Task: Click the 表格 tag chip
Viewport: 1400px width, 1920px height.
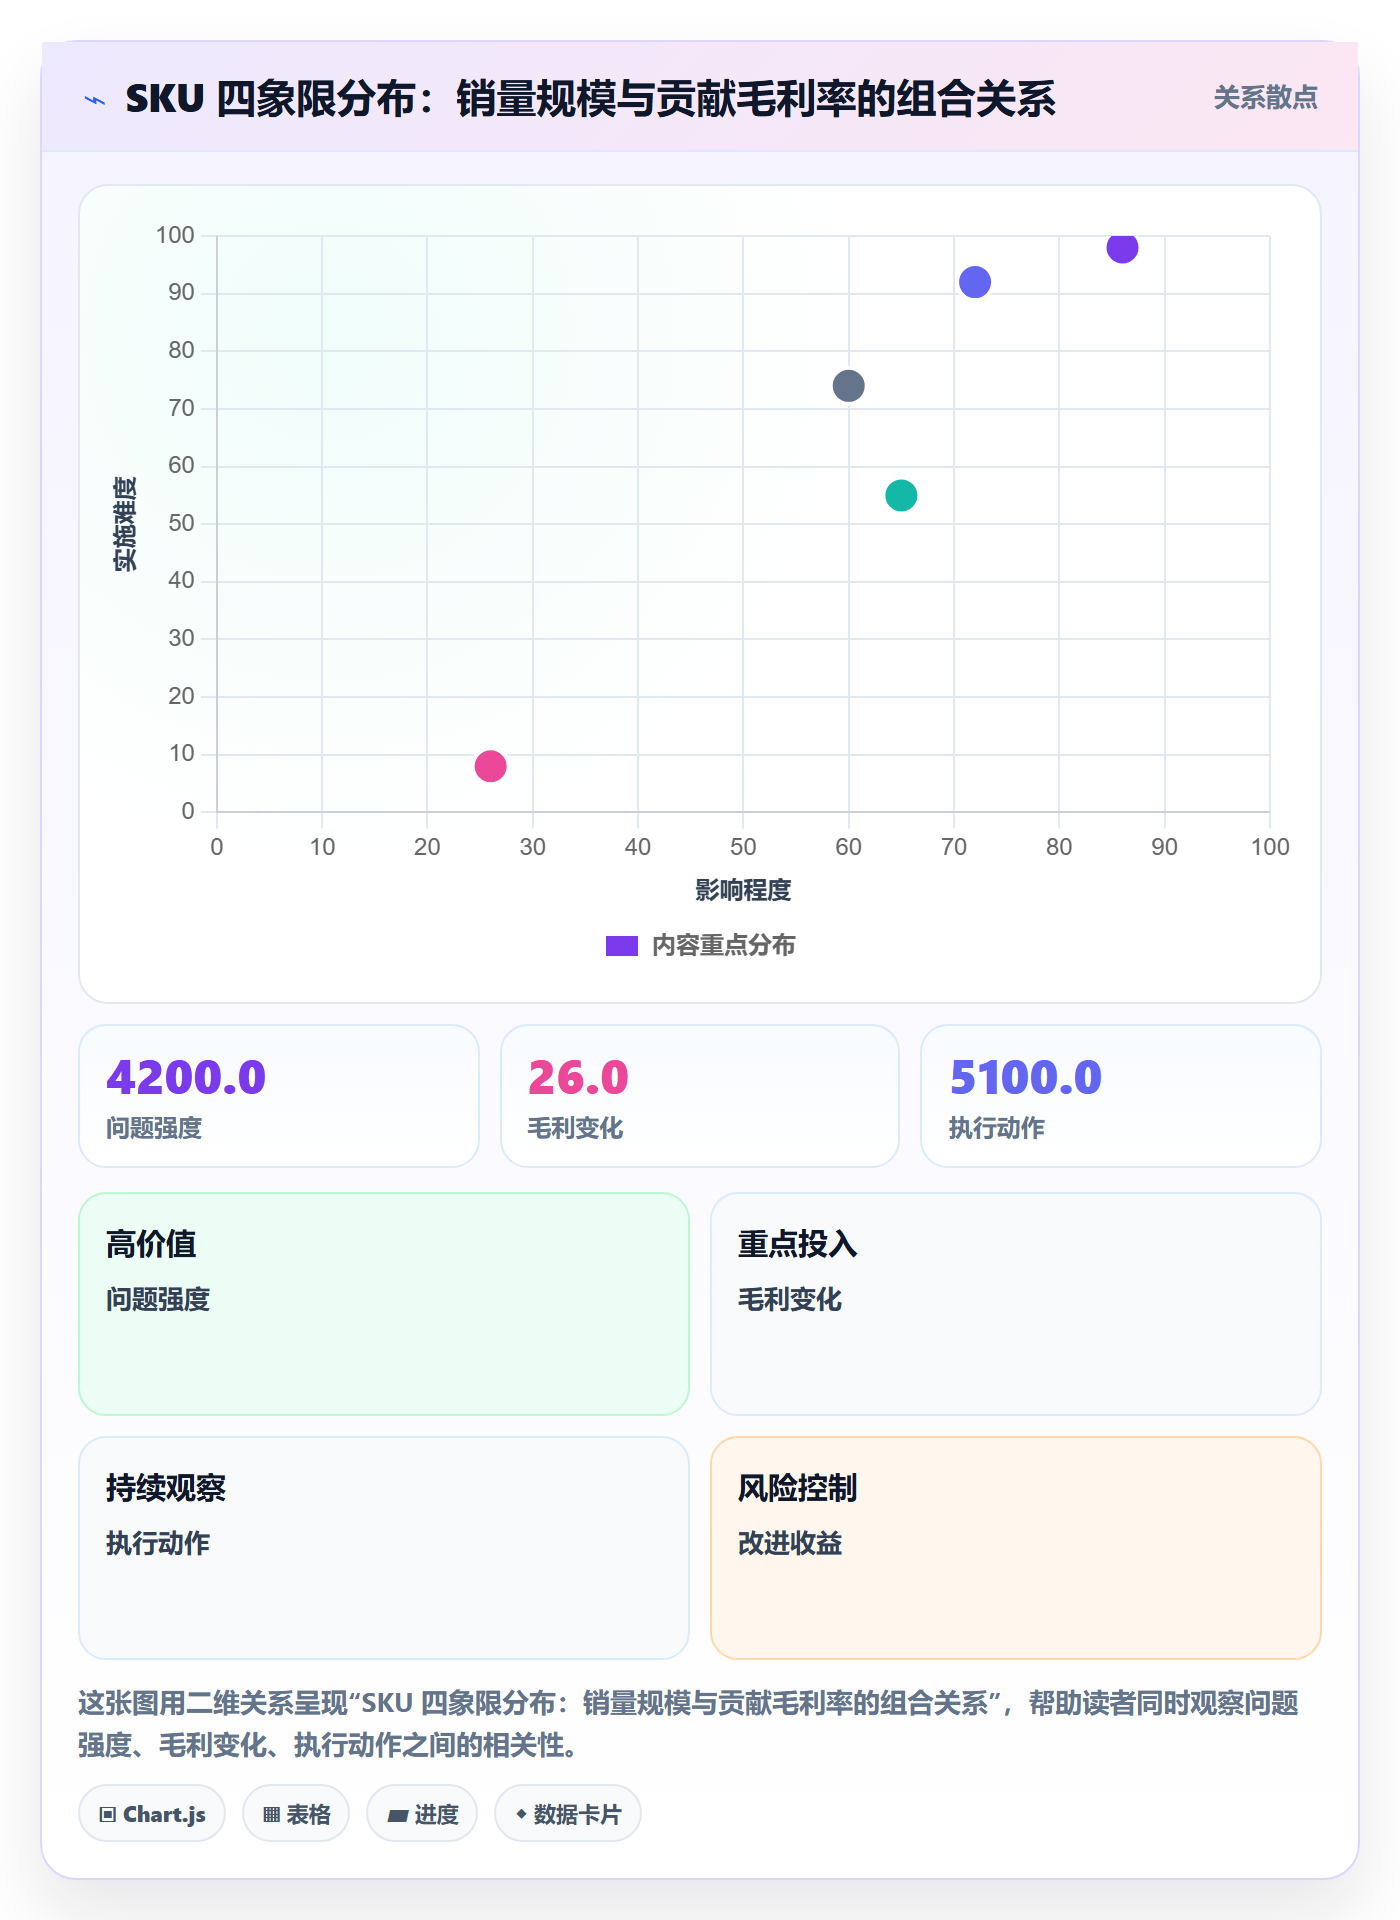Action: click(x=296, y=1814)
